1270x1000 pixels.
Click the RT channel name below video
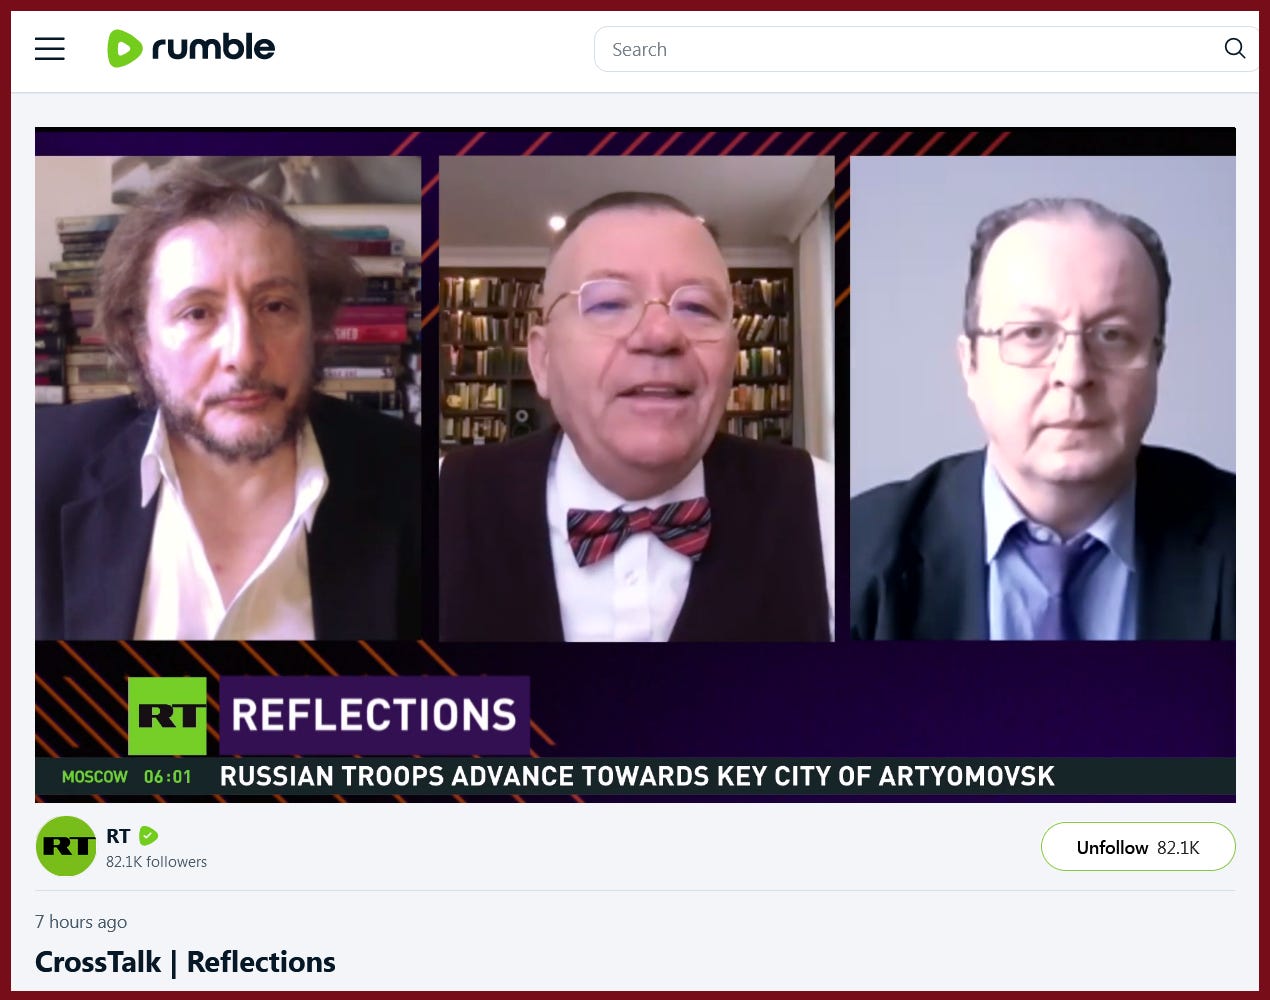[x=118, y=836]
